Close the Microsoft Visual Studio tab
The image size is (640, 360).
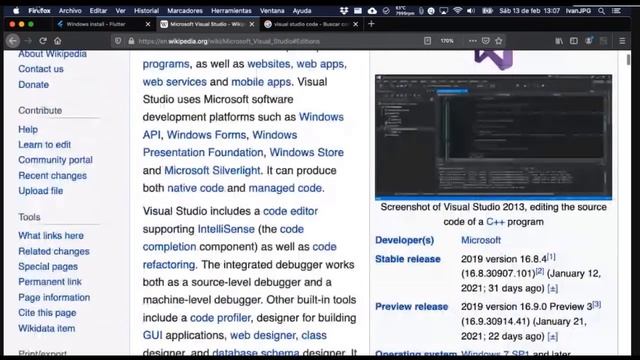(252, 24)
